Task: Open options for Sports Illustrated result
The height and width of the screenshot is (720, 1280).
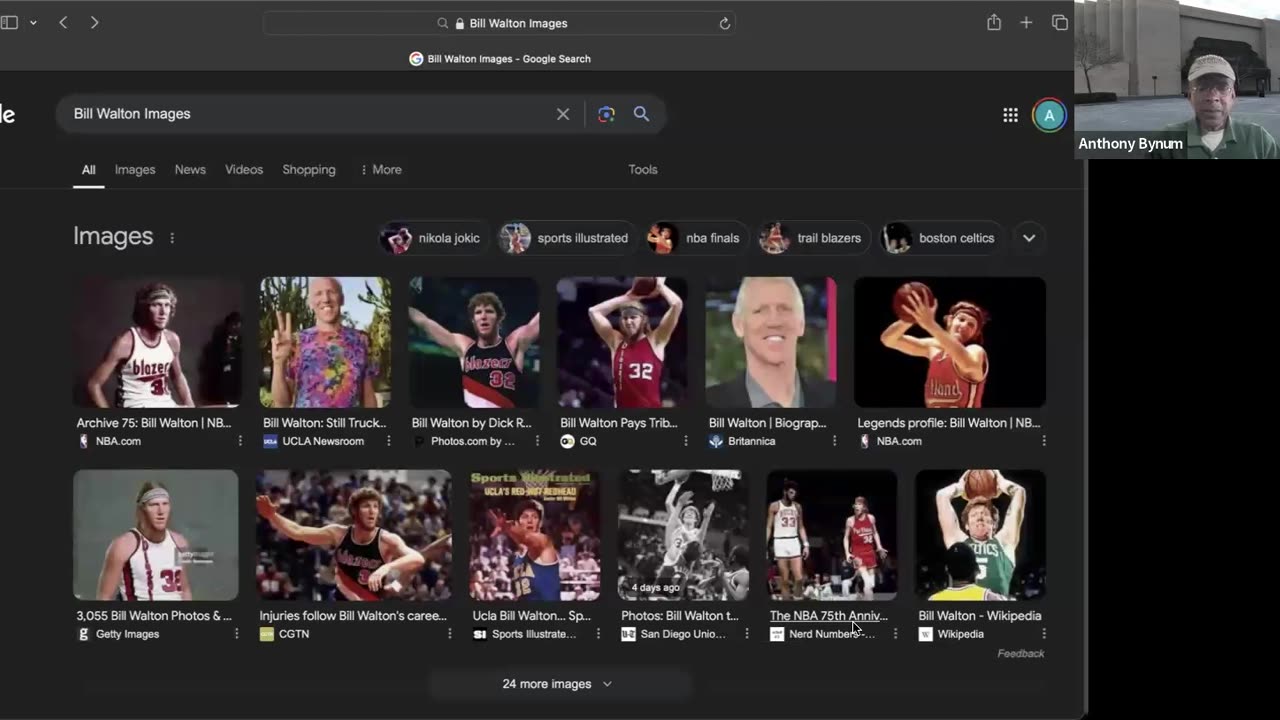Action: [599, 634]
